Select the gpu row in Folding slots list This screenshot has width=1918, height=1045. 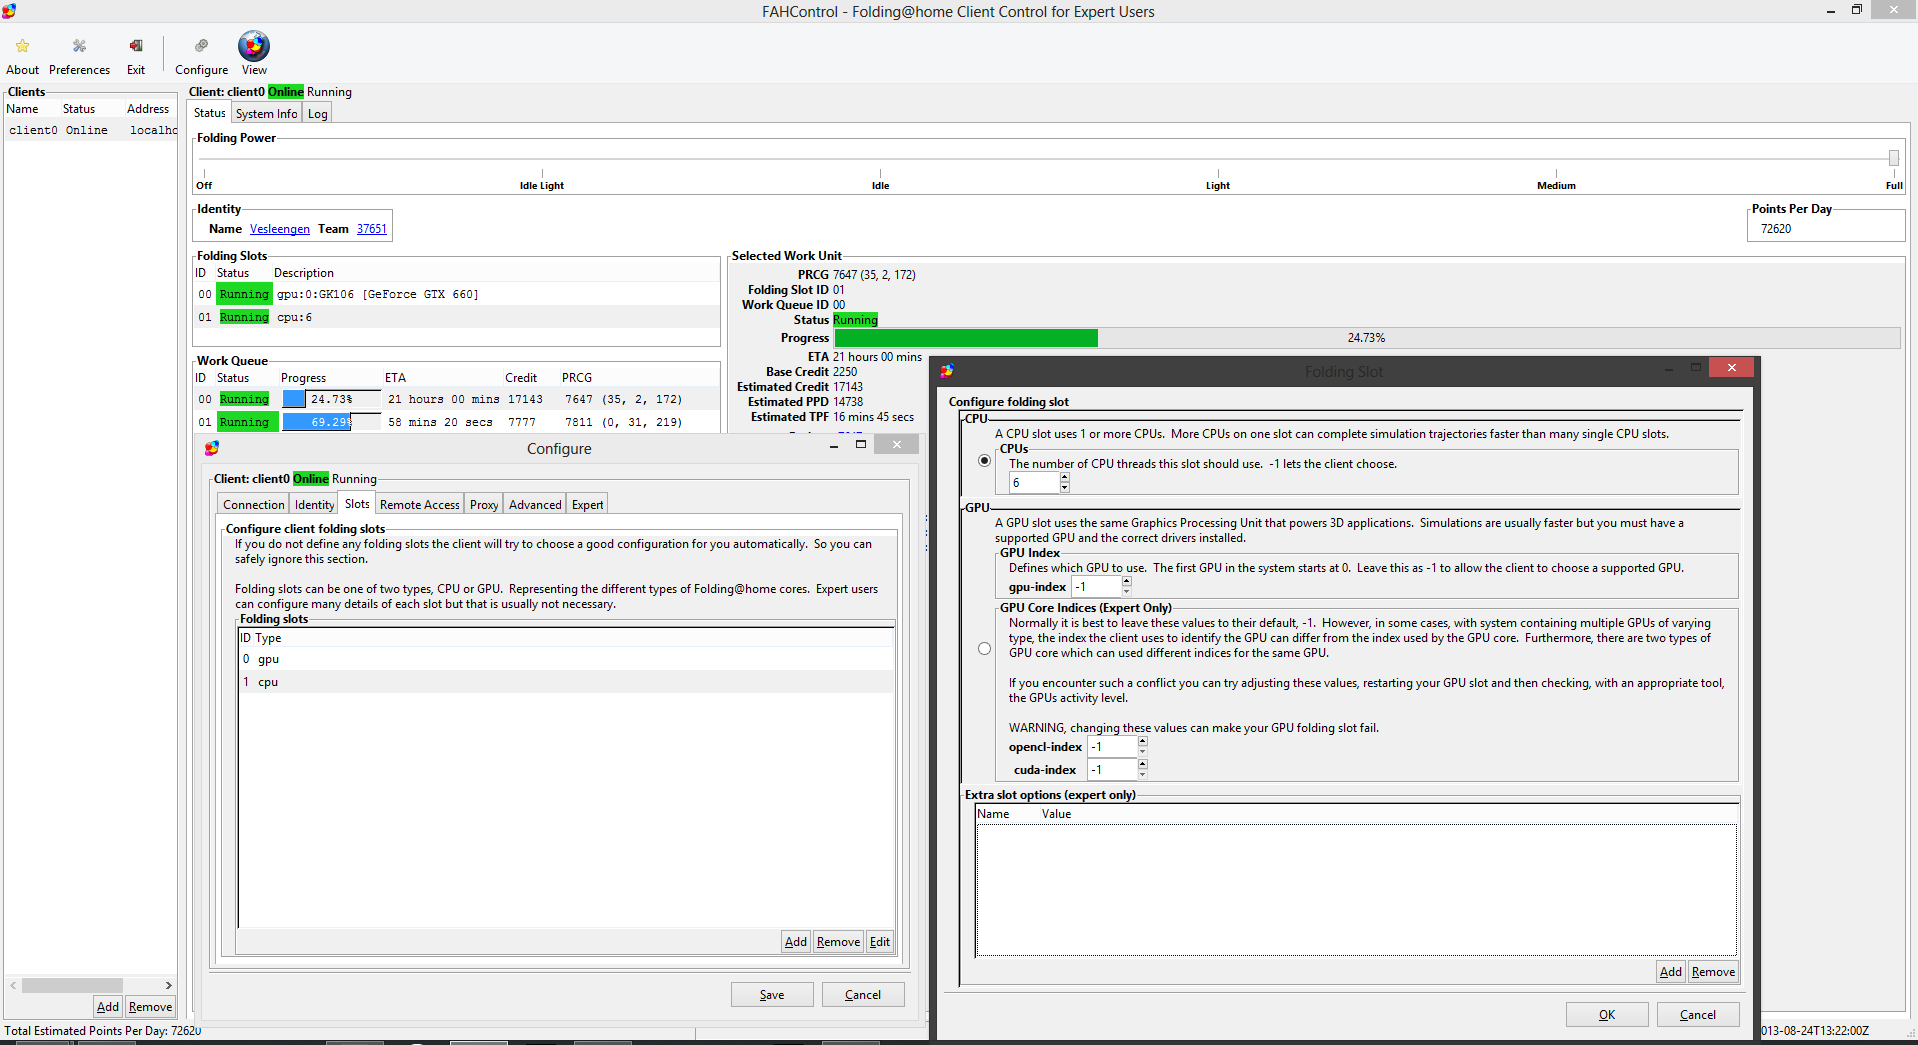[x=566, y=659]
